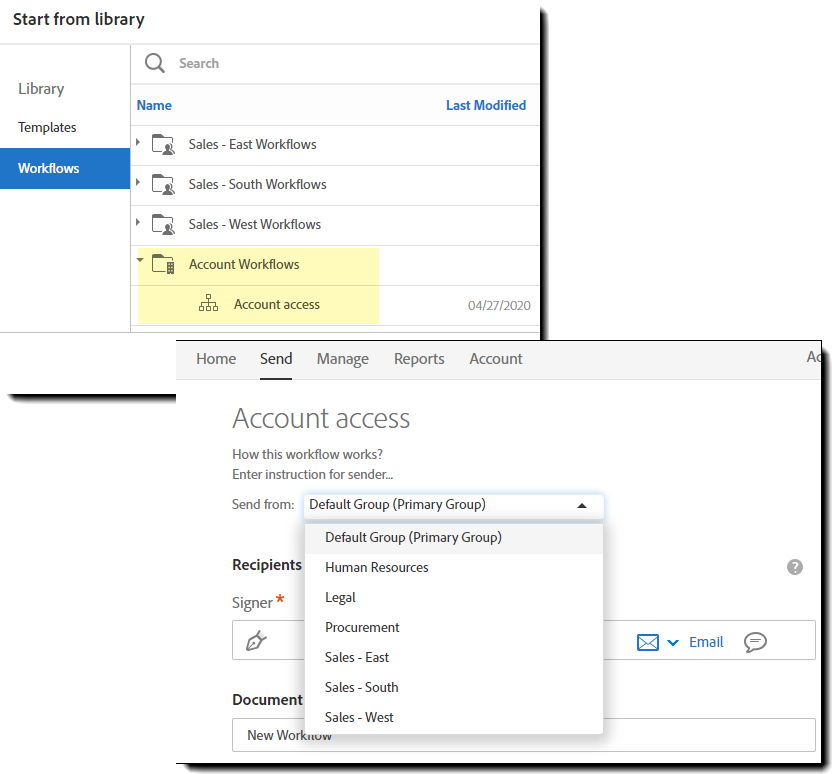Click the Sales - South Workflows folder icon
Viewport: 832px width, 774px height.
click(x=163, y=184)
